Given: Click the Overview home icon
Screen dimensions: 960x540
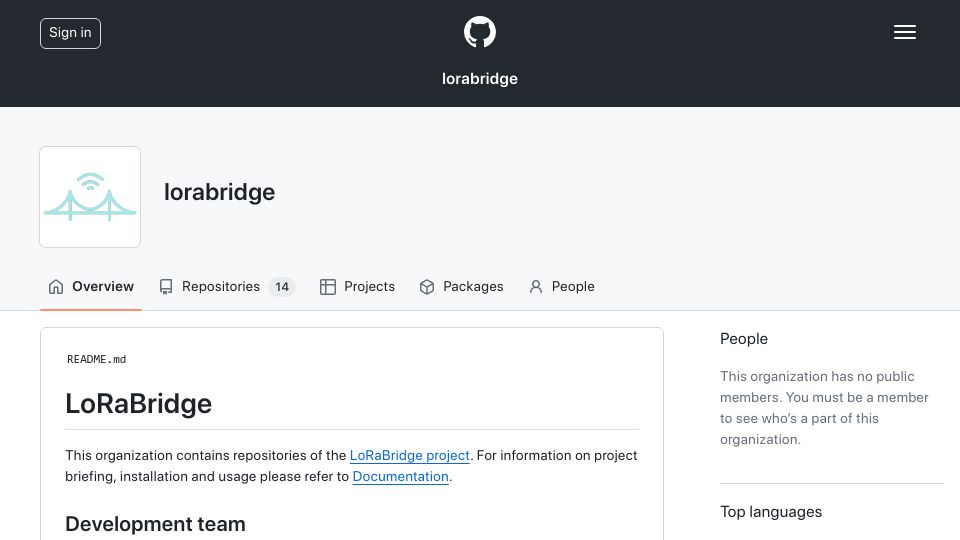Looking at the screenshot, I should pos(56,287).
